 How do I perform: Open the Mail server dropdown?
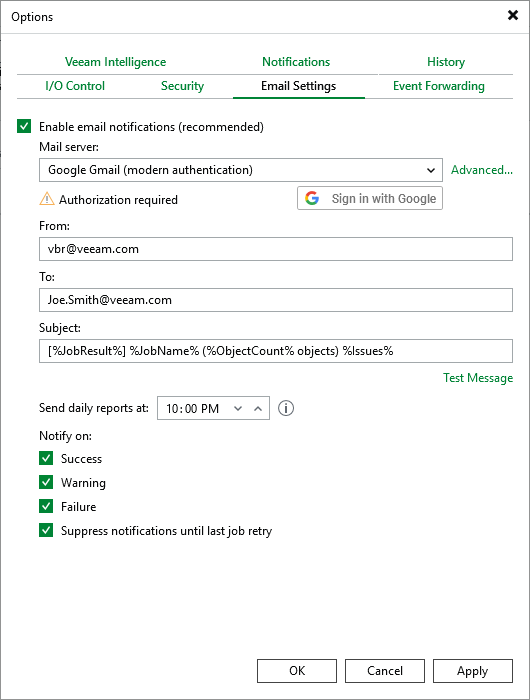[241, 170]
